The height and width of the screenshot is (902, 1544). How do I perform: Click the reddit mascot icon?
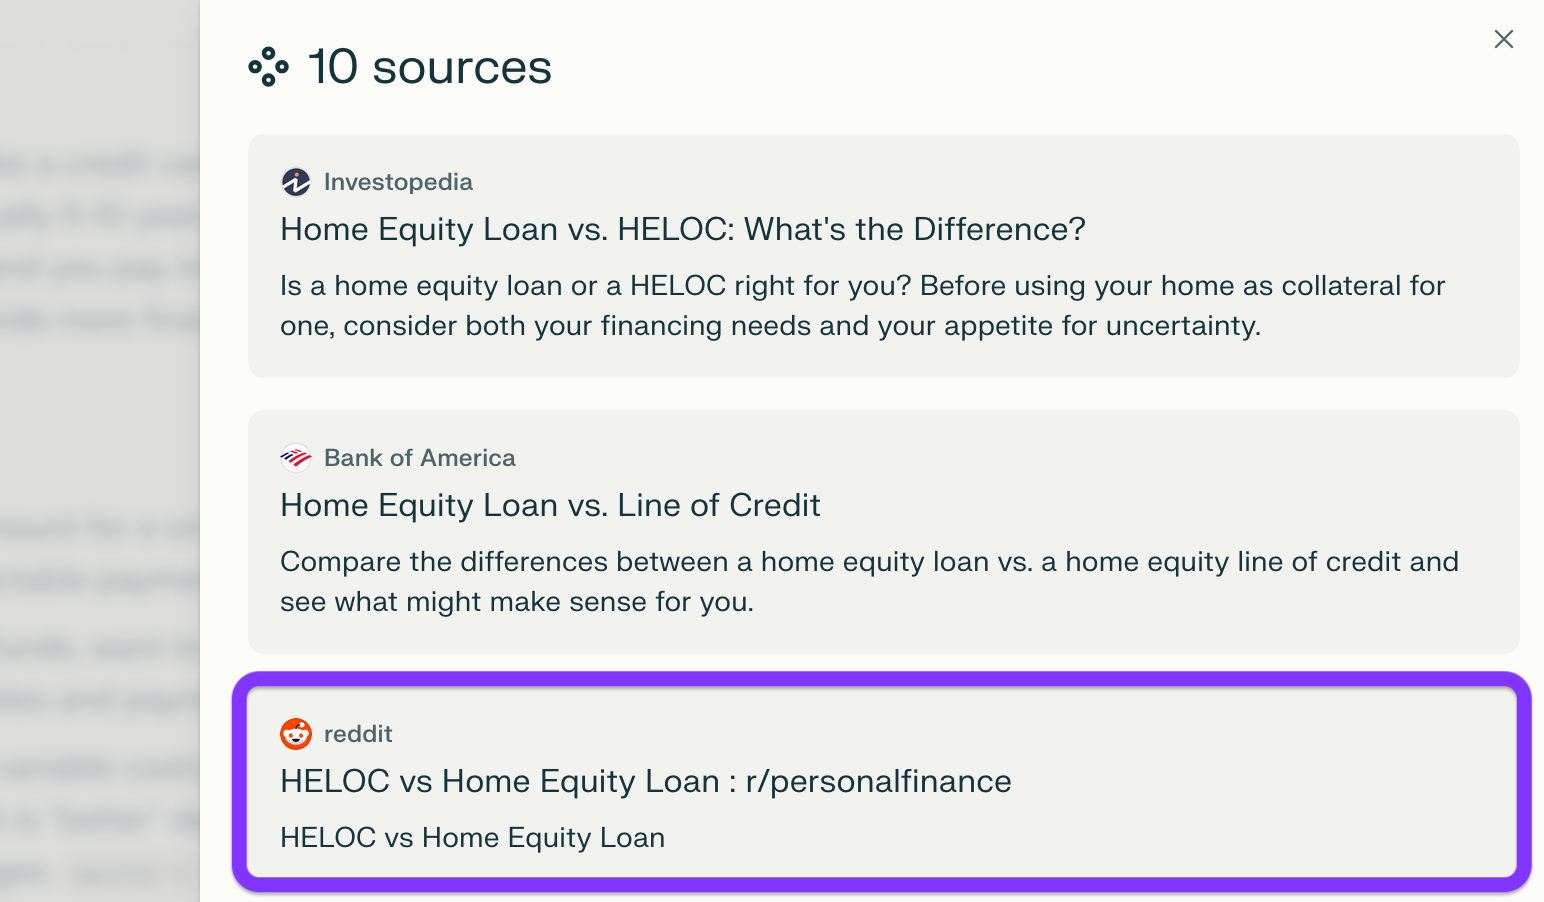coord(296,734)
